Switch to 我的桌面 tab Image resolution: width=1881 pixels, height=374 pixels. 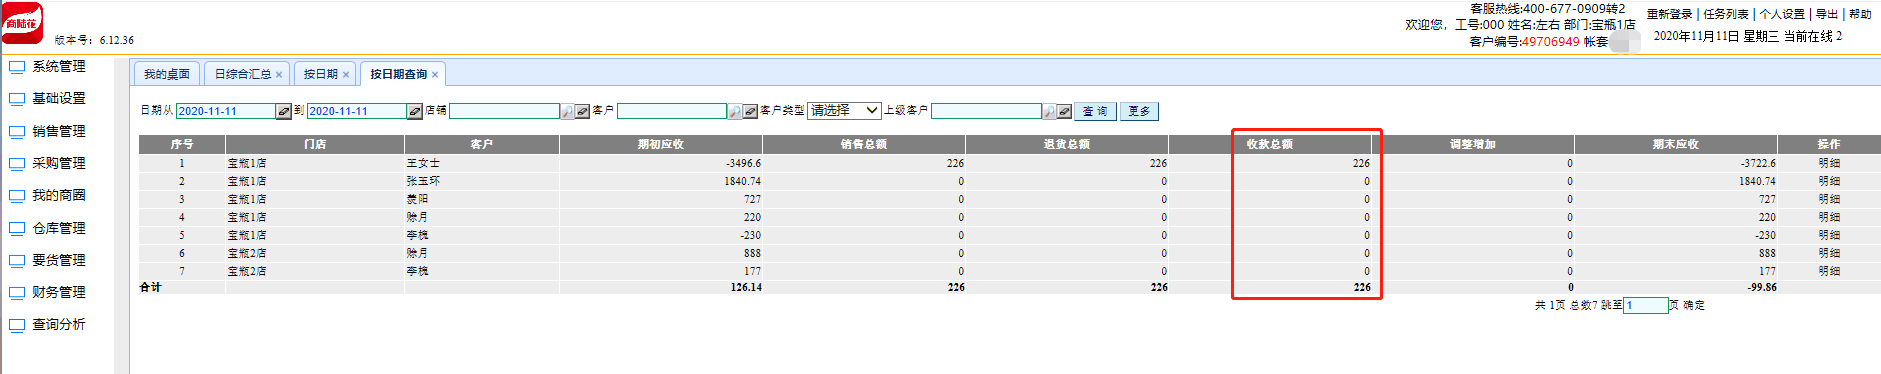[x=166, y=74]
